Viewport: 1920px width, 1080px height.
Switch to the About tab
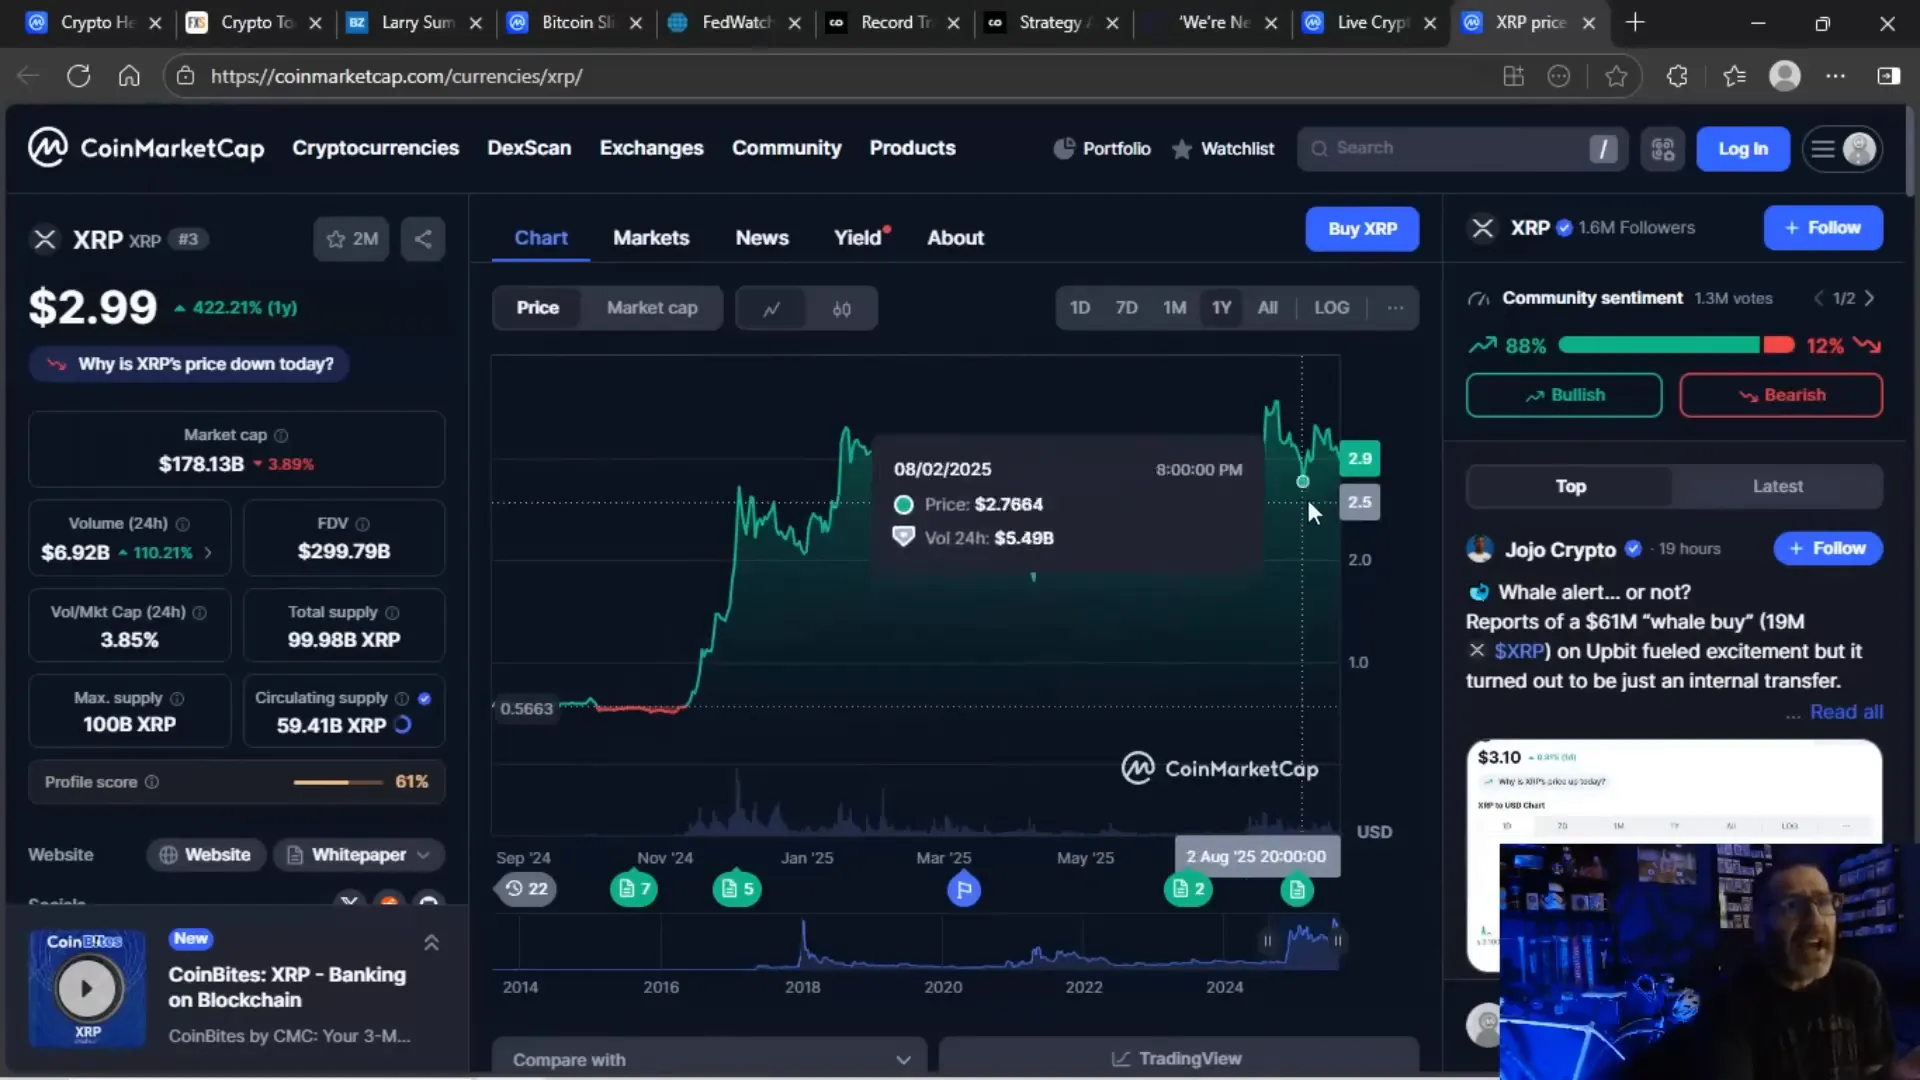pyautogui.click(x=955, y=238)
